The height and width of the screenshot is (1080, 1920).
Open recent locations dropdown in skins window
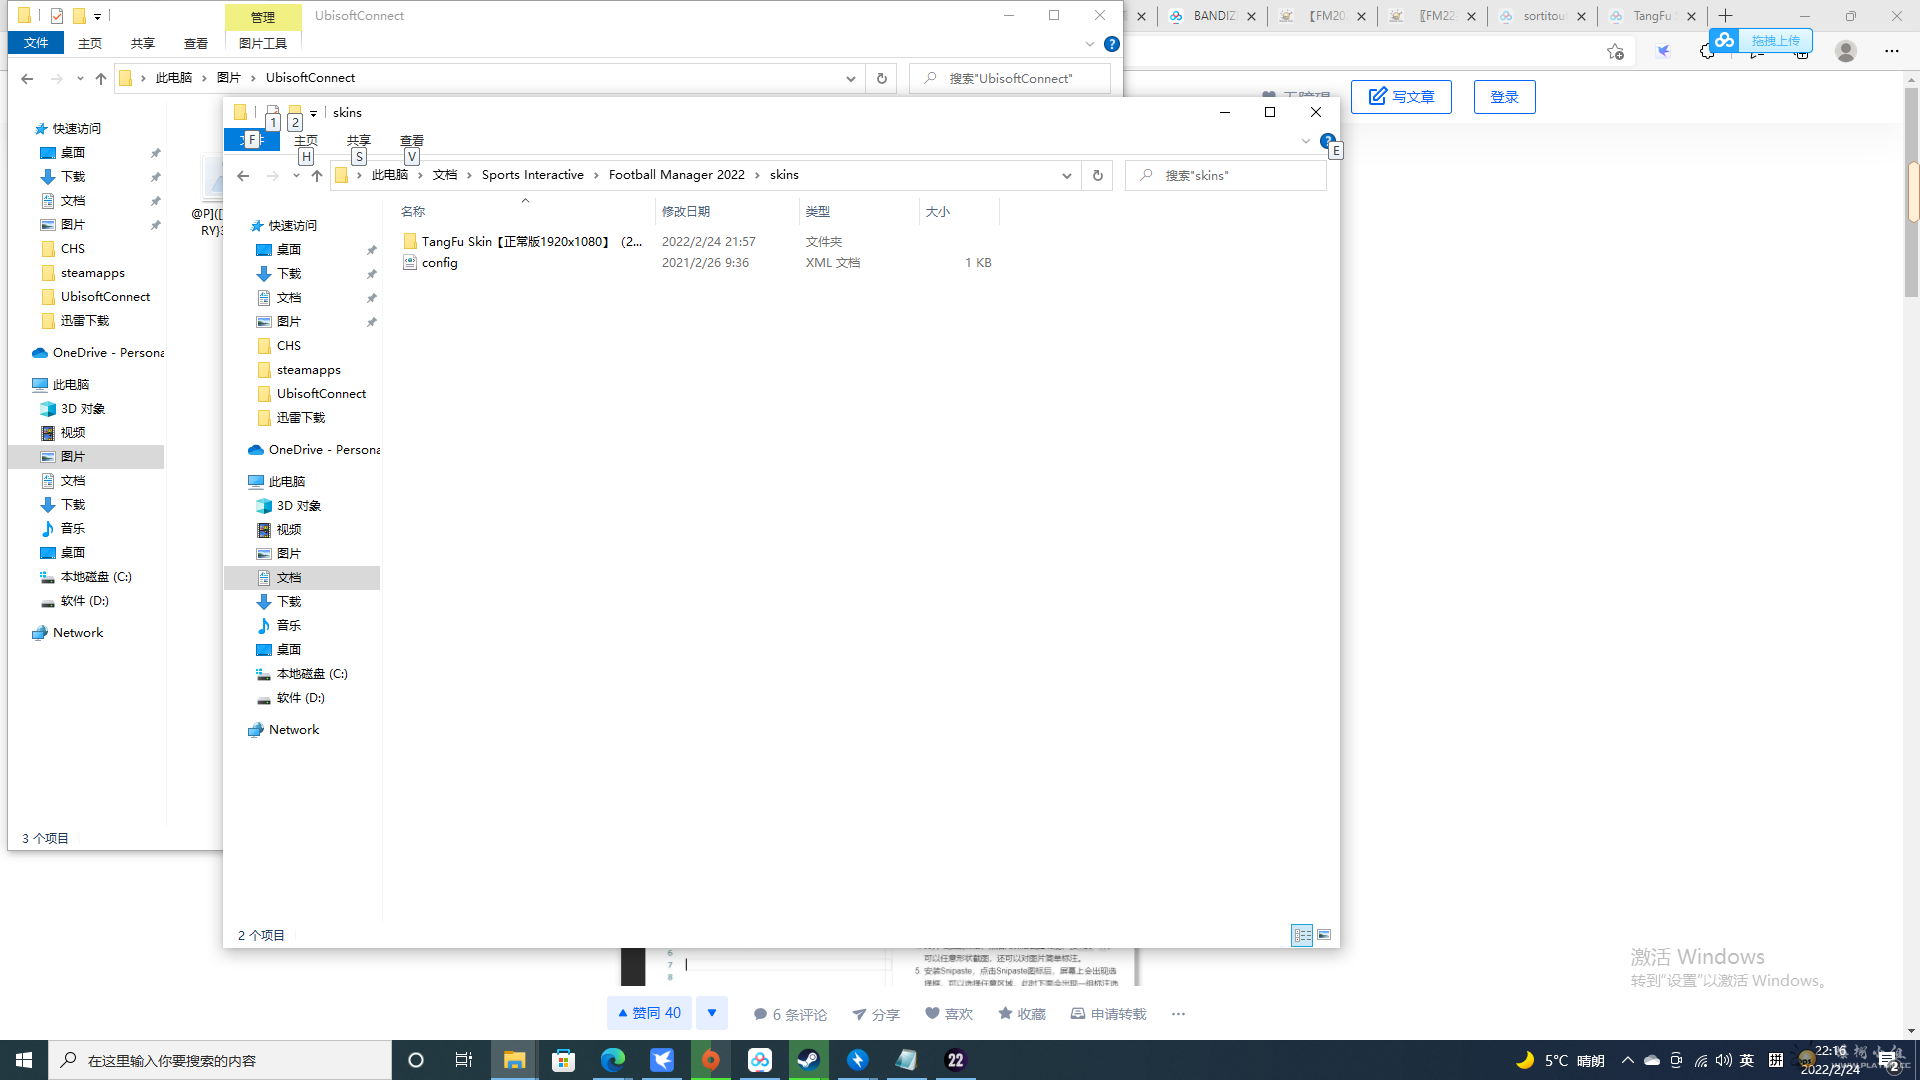point(296,176)
